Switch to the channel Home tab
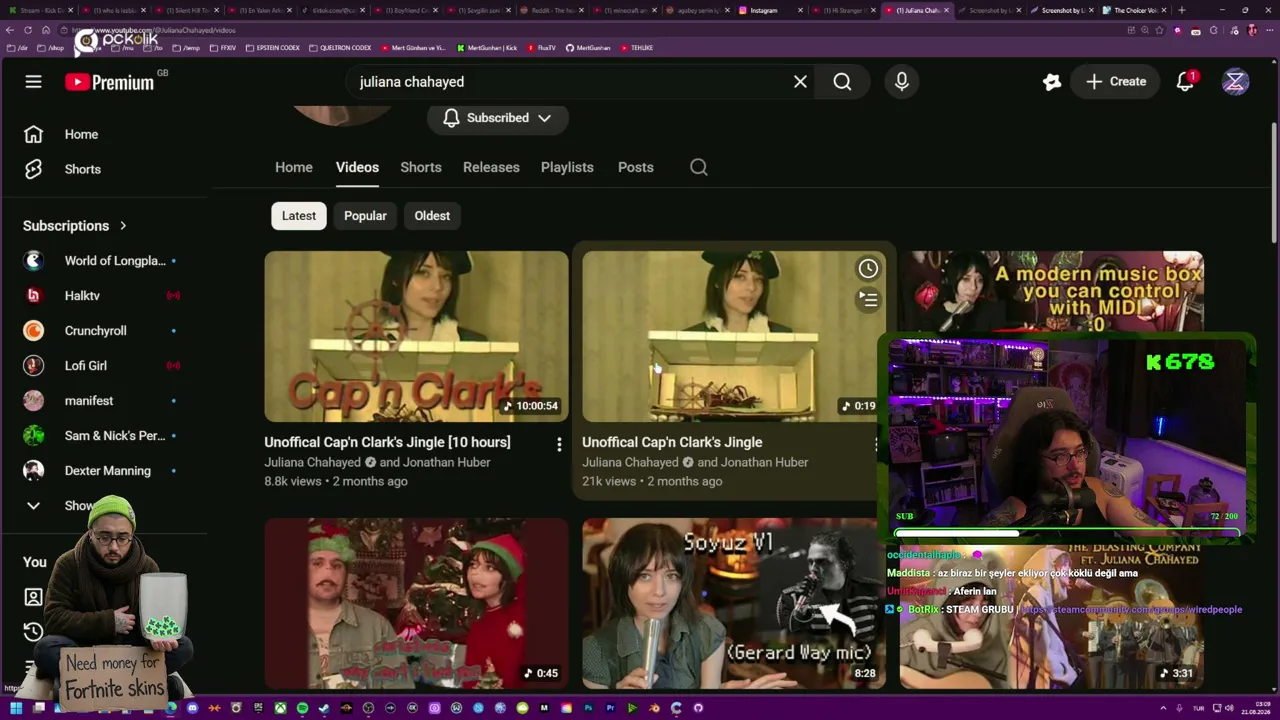This screenshot has width=1280, height=720. coord(294,167)
